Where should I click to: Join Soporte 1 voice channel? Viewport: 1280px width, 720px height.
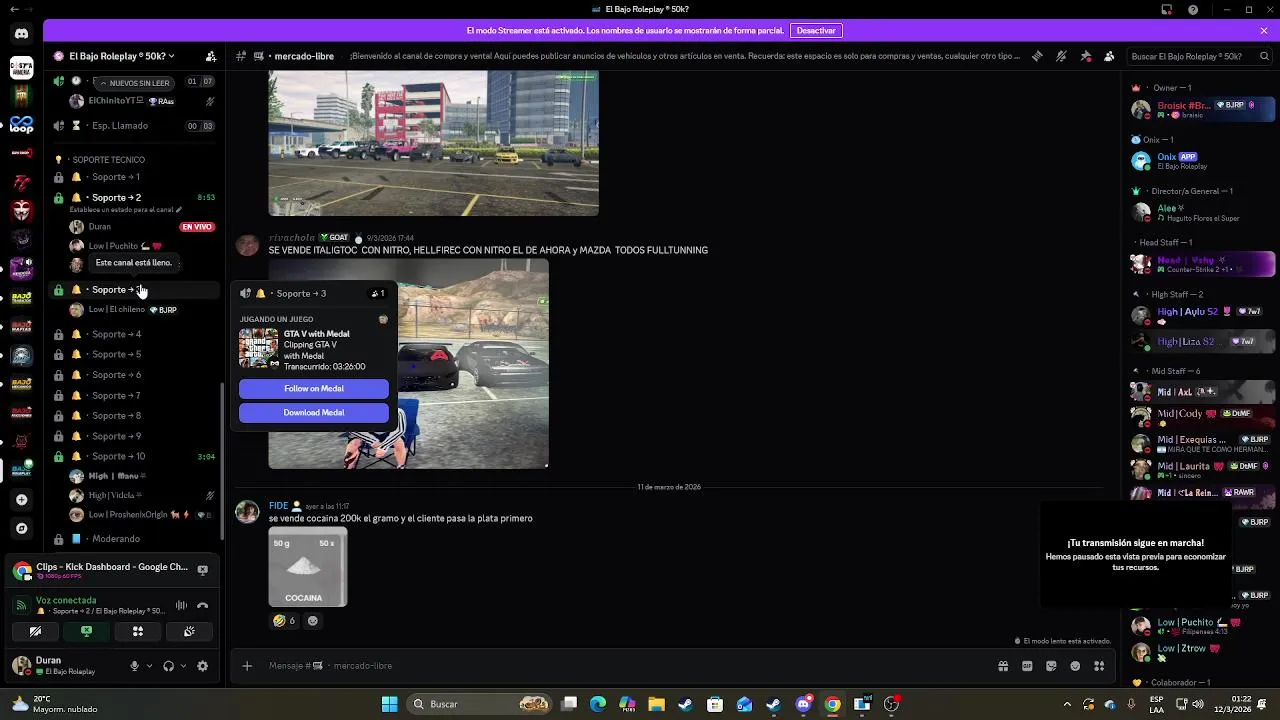pyautogui.click(x=134, y=177)
